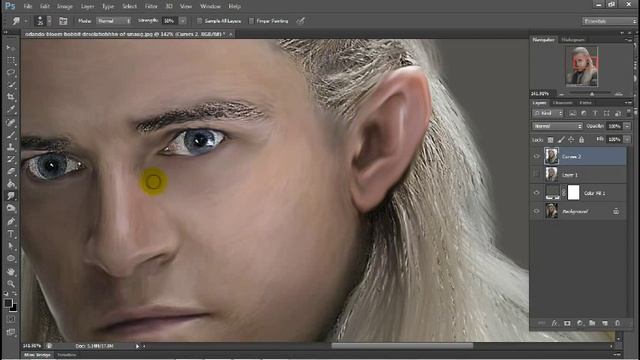The height and width of the screenshot is (360, 640).
Task: Select the Pen tool
Action: click(x=11, y=221)
